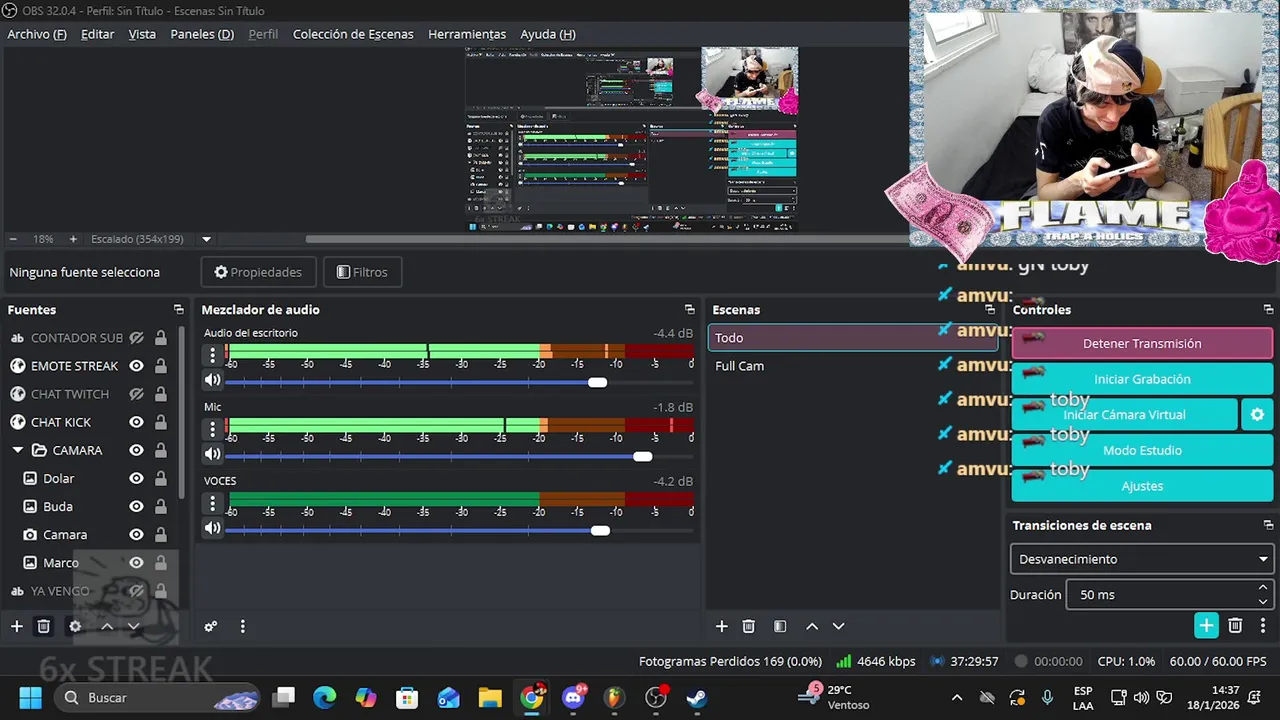Move scene up in Escenas toolbar
Viewport: 1280px width, 720px height.
(812, 626)
